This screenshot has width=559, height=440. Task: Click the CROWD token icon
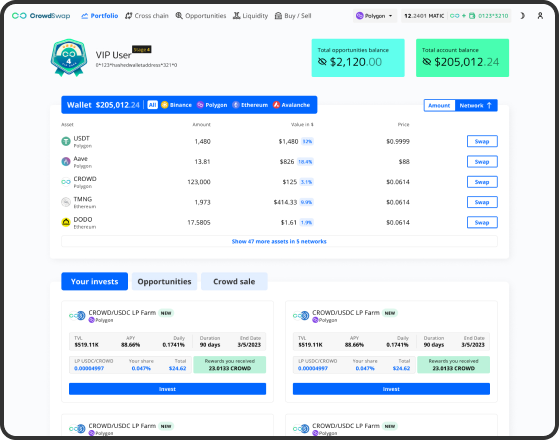(x=66, y=182)
